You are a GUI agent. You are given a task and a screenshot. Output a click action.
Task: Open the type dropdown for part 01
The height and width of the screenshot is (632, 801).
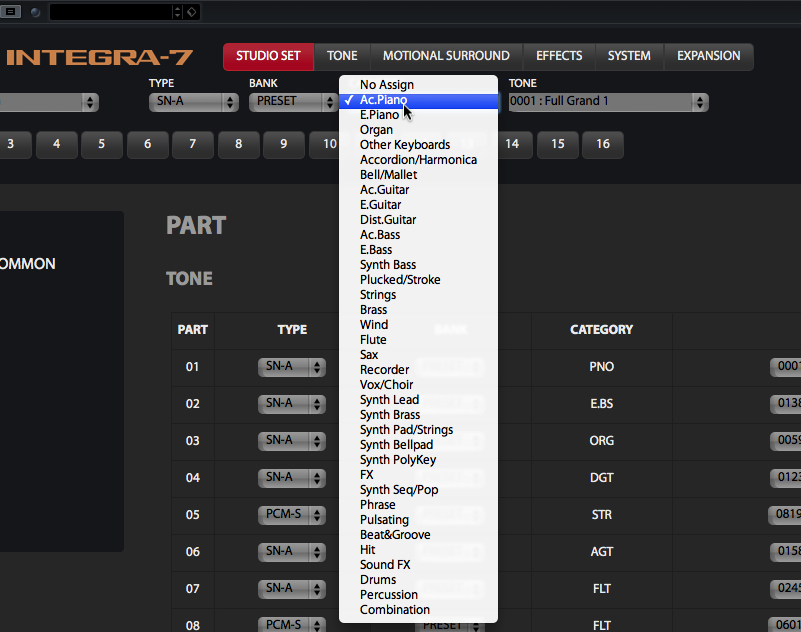tap(292, 366)
